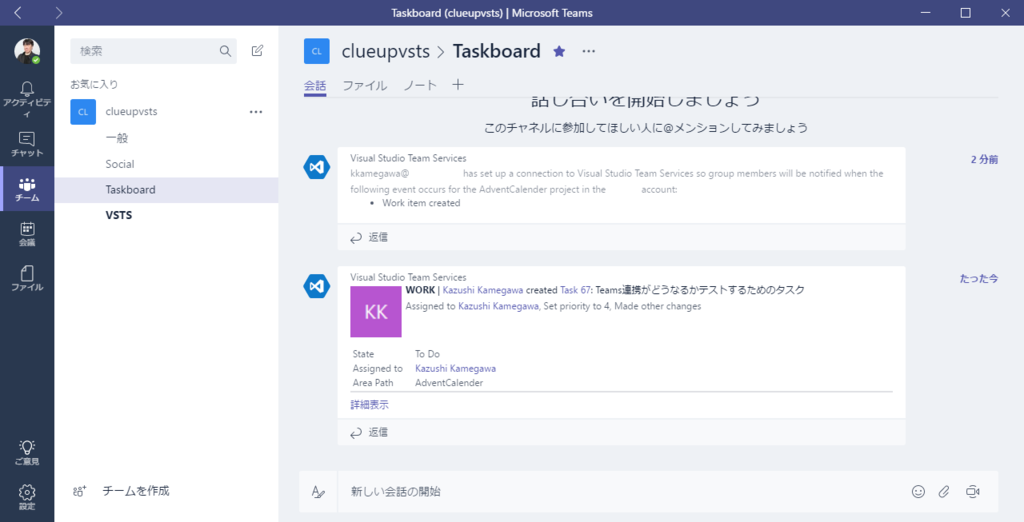Click the Visual Studio icon of Task 67 message
The image size is (1024, 522).
point(317,286)
